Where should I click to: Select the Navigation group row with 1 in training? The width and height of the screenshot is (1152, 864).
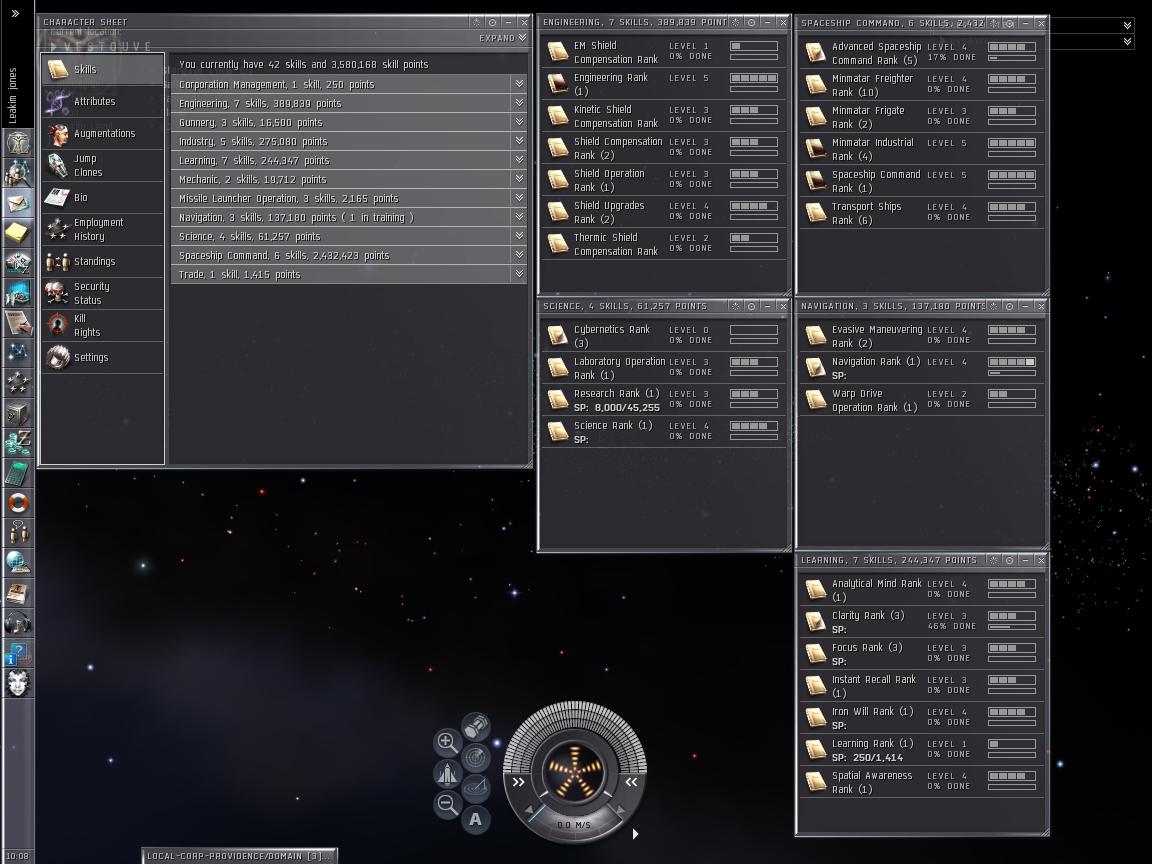pyautogui.click(x=349, y=217)
